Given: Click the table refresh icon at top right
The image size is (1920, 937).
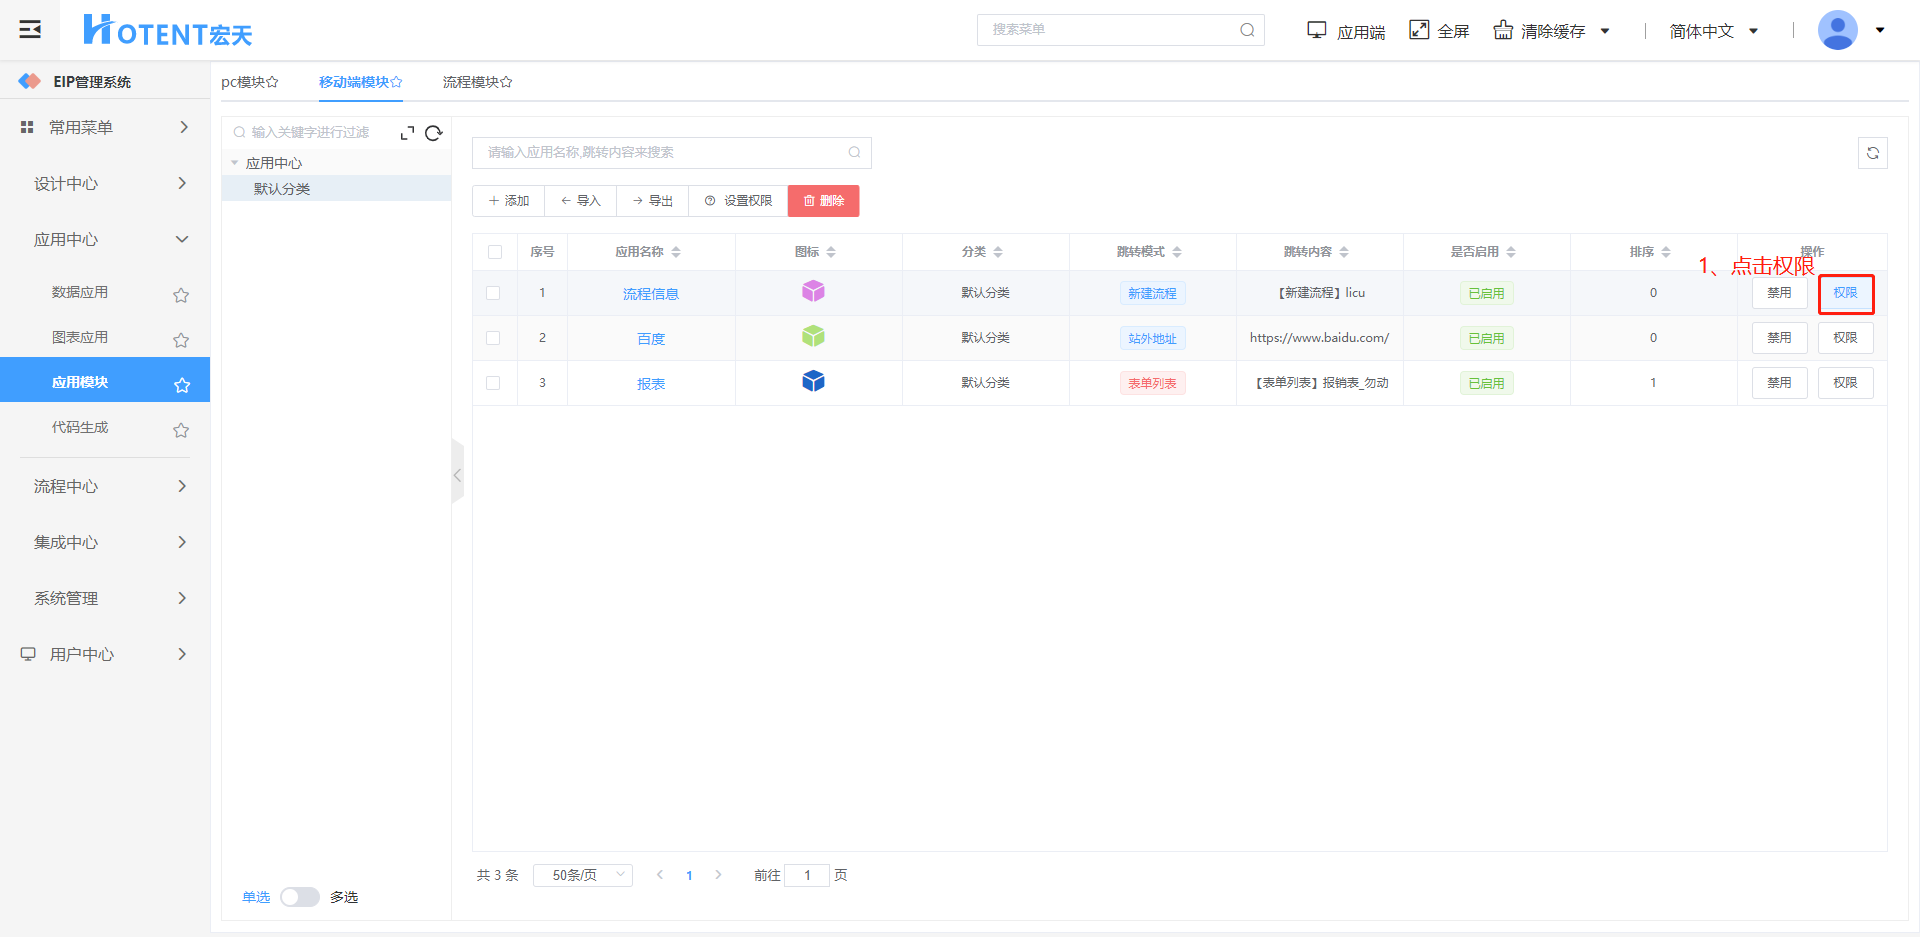Looking at the screenshot, I should [1872, 153].
